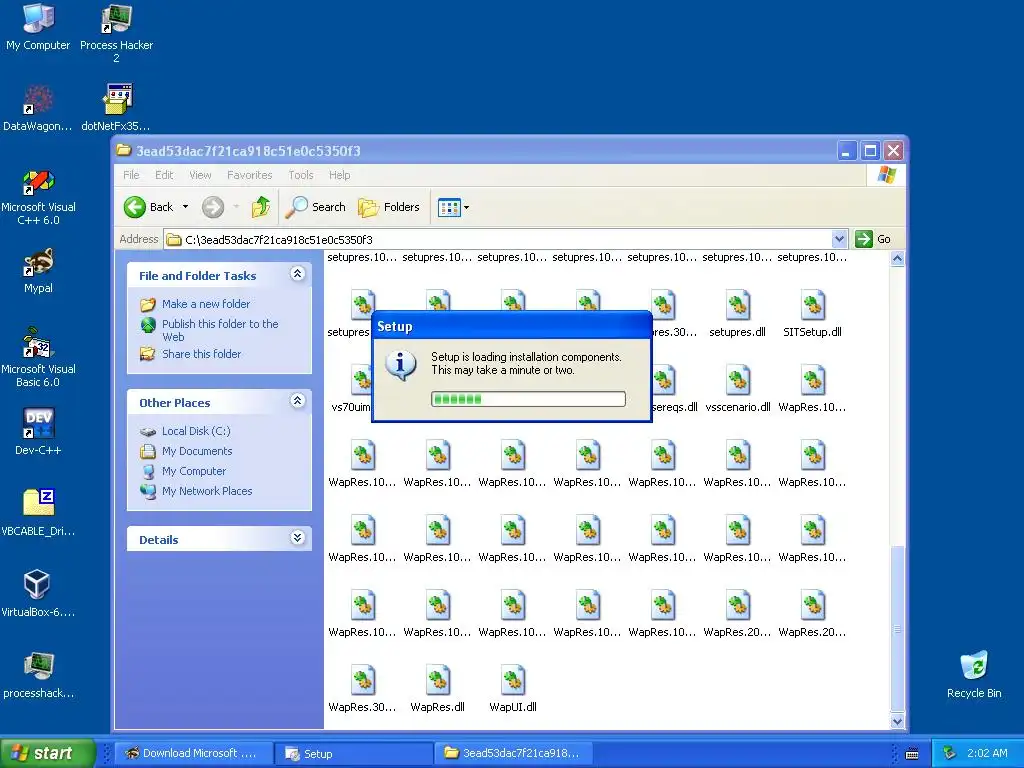The height and width of the screenshot is (768, 1024).
Task: Click the keyboard icon on taskbar
Action: [x=912, y=754]
